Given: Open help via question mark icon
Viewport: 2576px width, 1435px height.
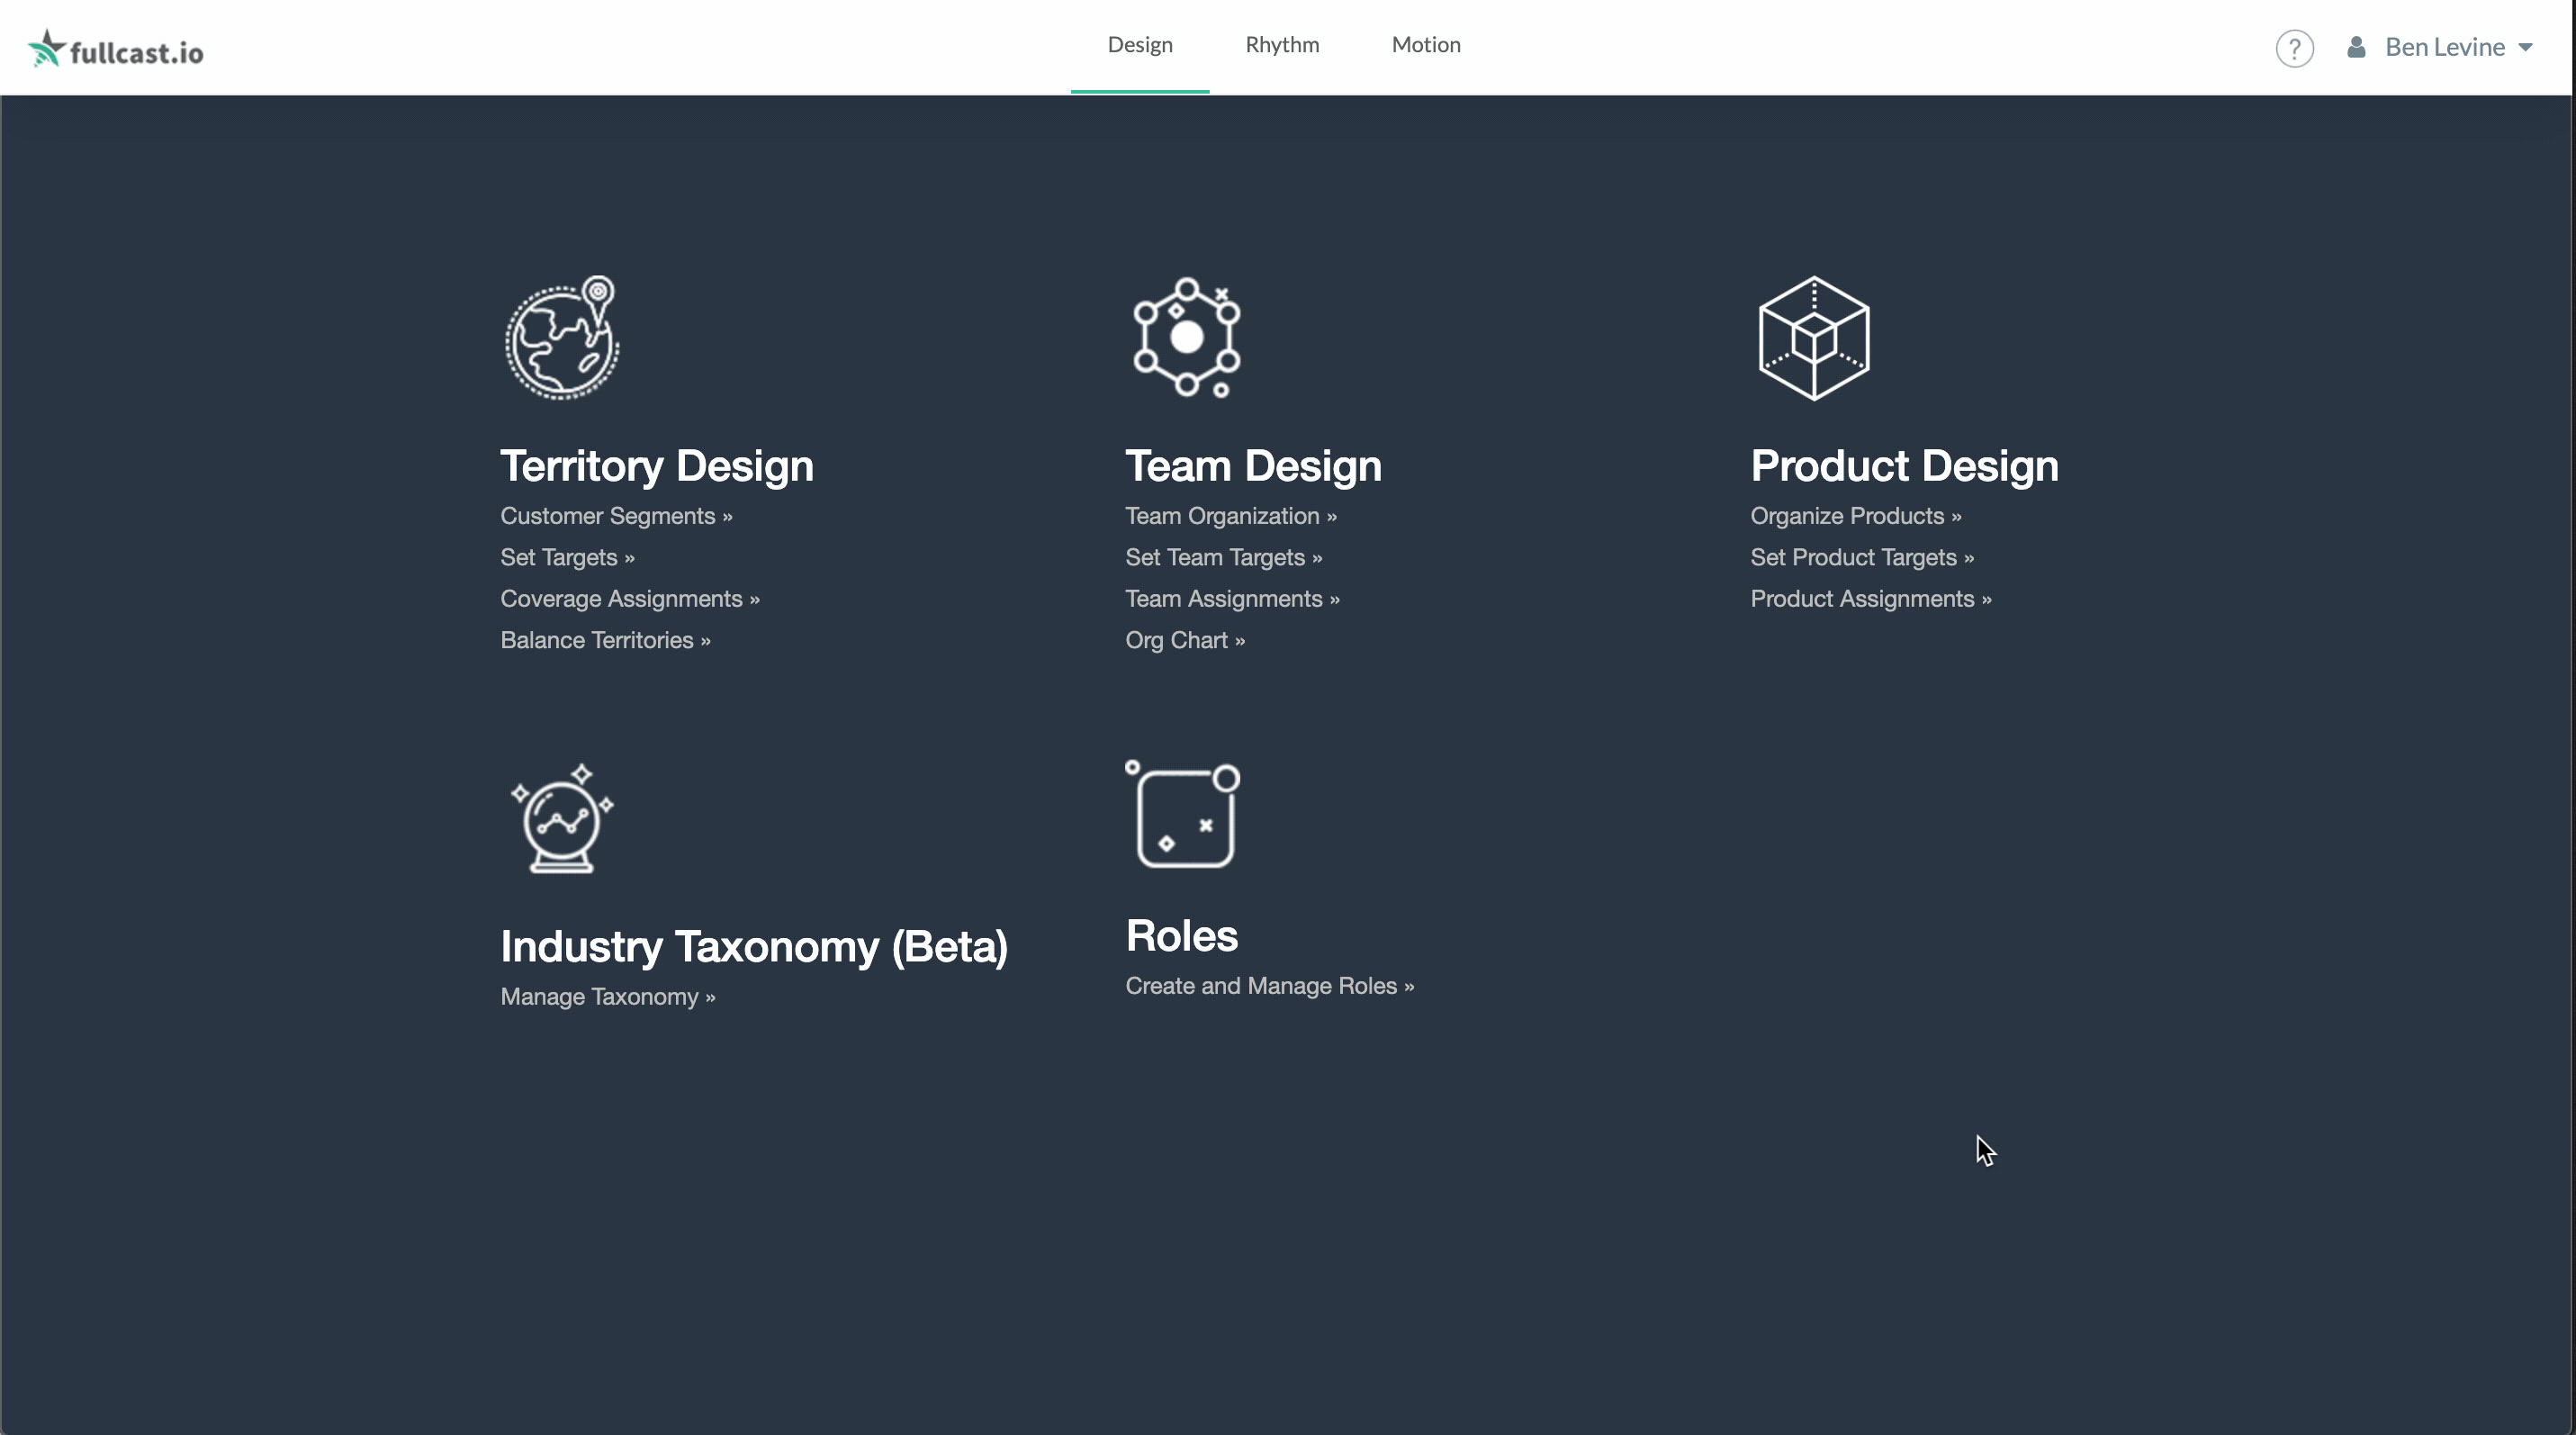Looking at the screenshot, I should point(2294,48).
